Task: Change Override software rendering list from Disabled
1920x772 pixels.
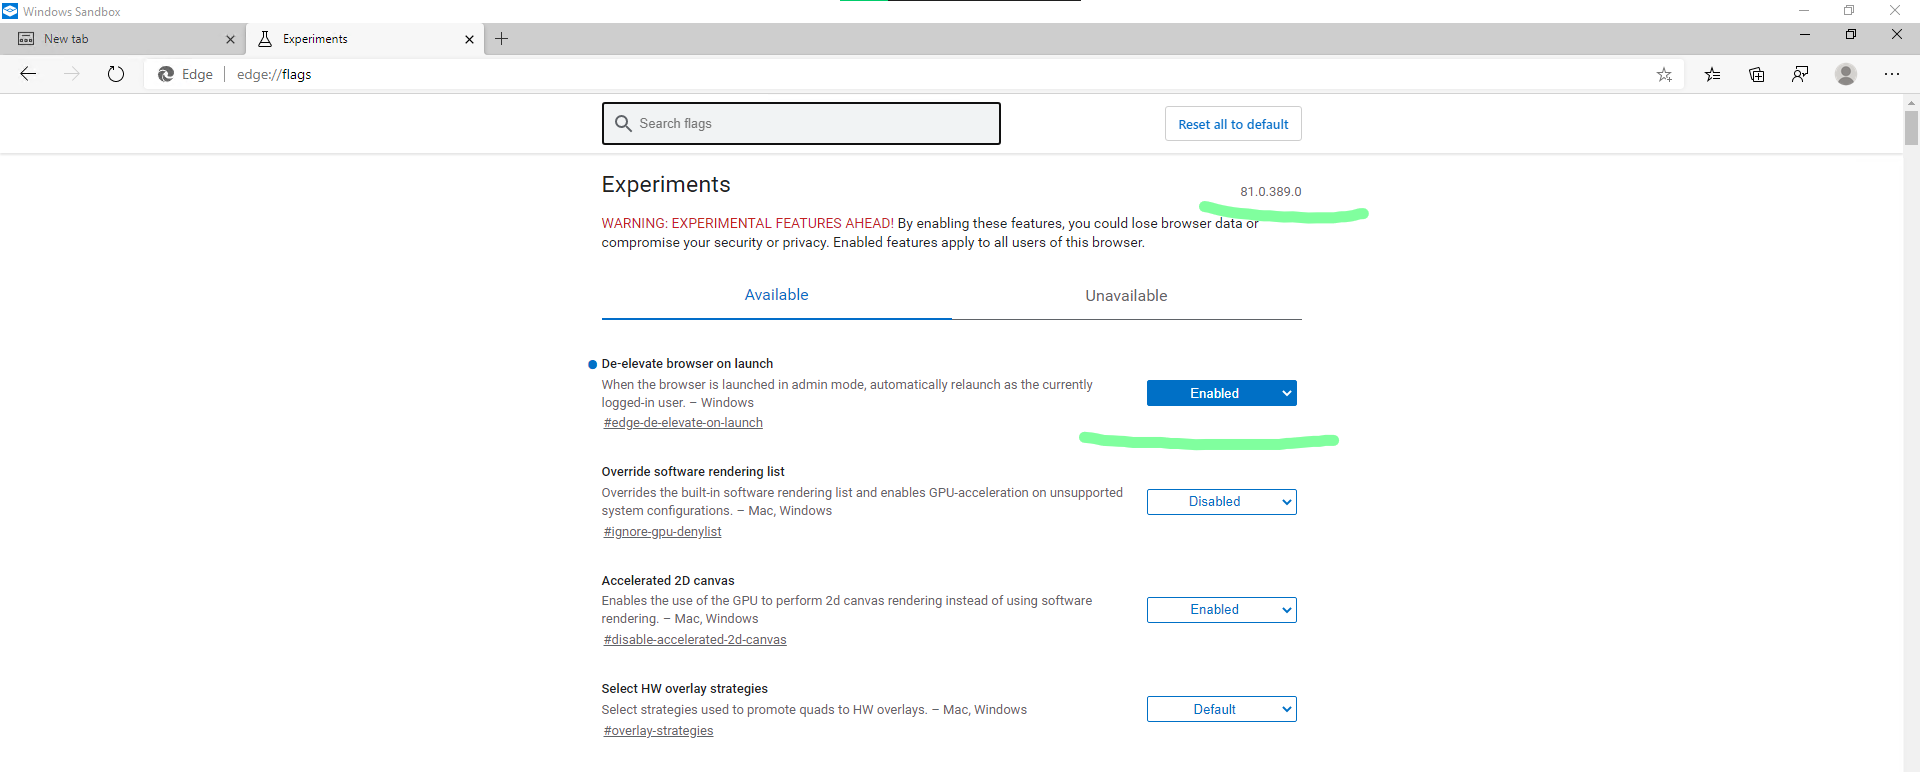Action: click(x=1221, y=501)
